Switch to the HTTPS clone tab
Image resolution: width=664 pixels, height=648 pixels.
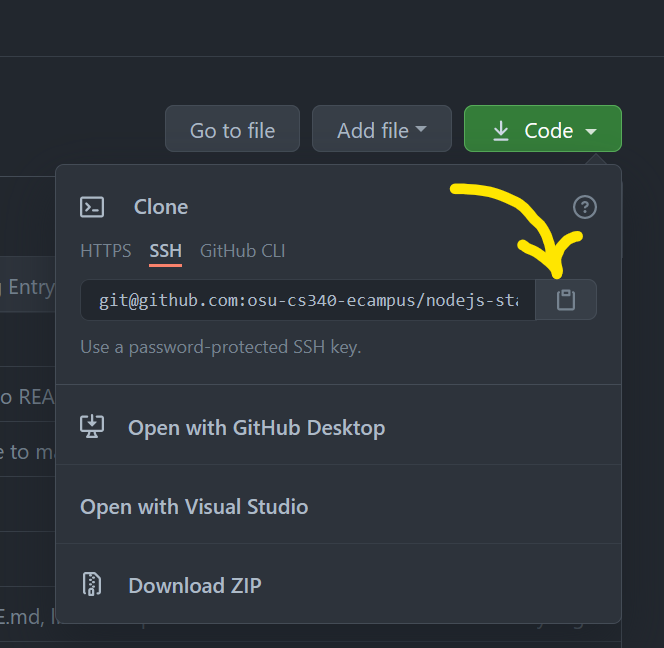point(106,251)
